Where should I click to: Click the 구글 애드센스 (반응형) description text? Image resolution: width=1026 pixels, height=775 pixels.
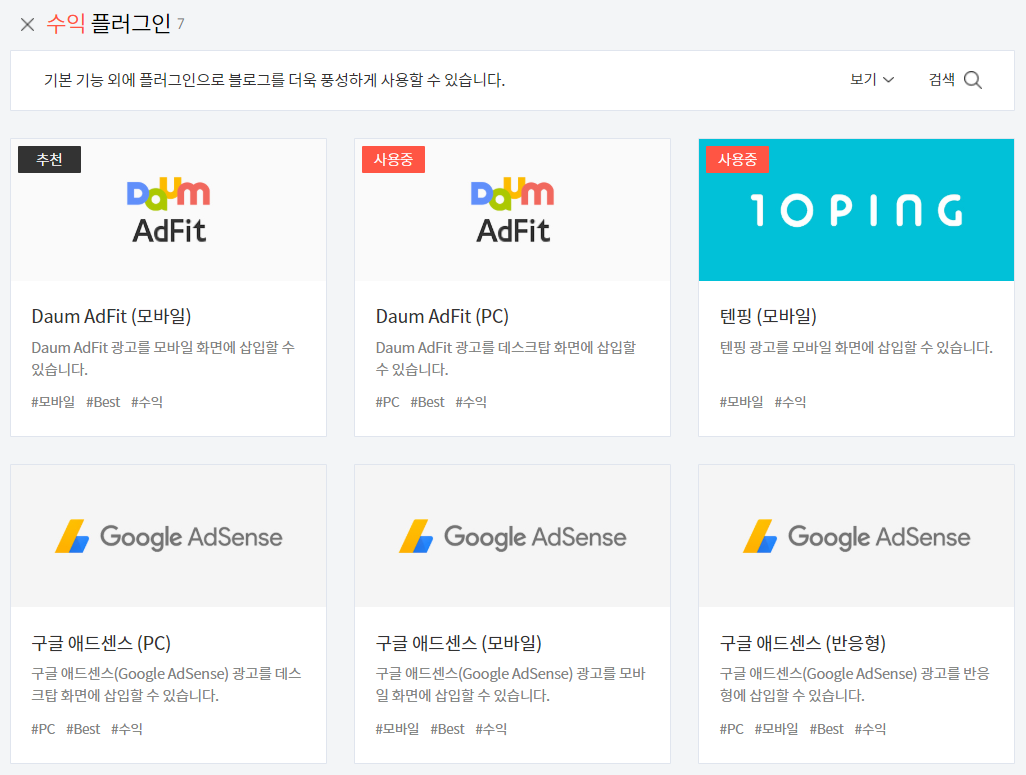(x=855, y=684)
